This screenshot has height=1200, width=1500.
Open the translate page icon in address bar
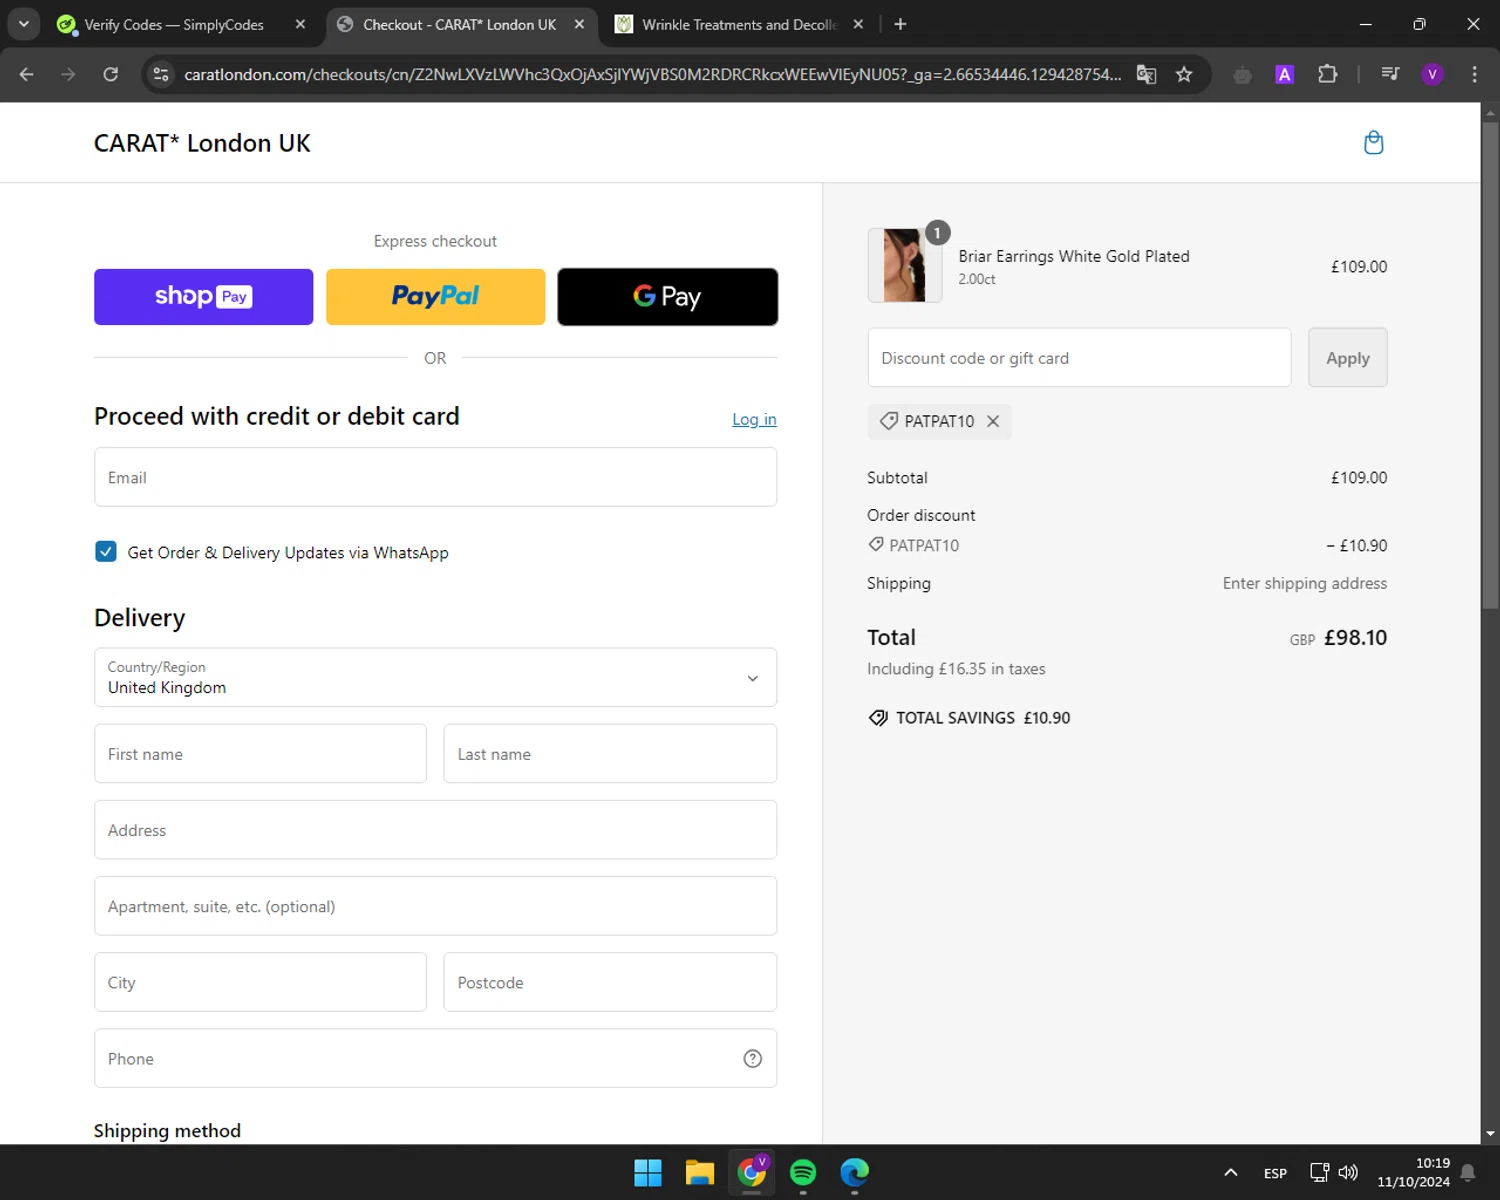point(1147,74)
